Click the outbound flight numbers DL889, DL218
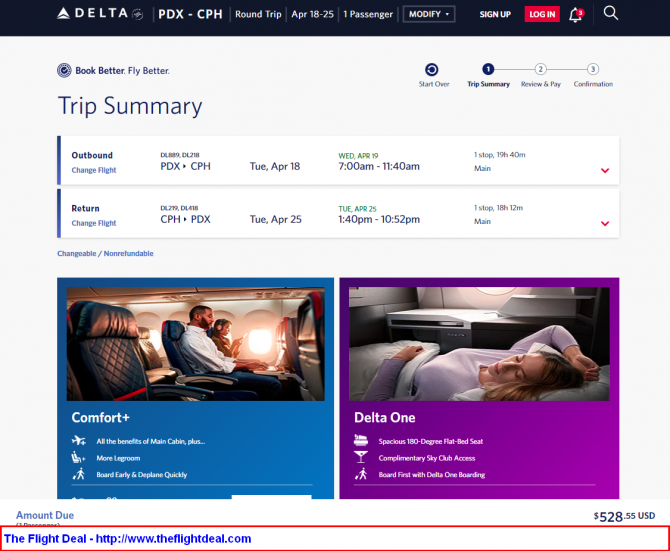 pyautogui.click(x=180, y=155)
